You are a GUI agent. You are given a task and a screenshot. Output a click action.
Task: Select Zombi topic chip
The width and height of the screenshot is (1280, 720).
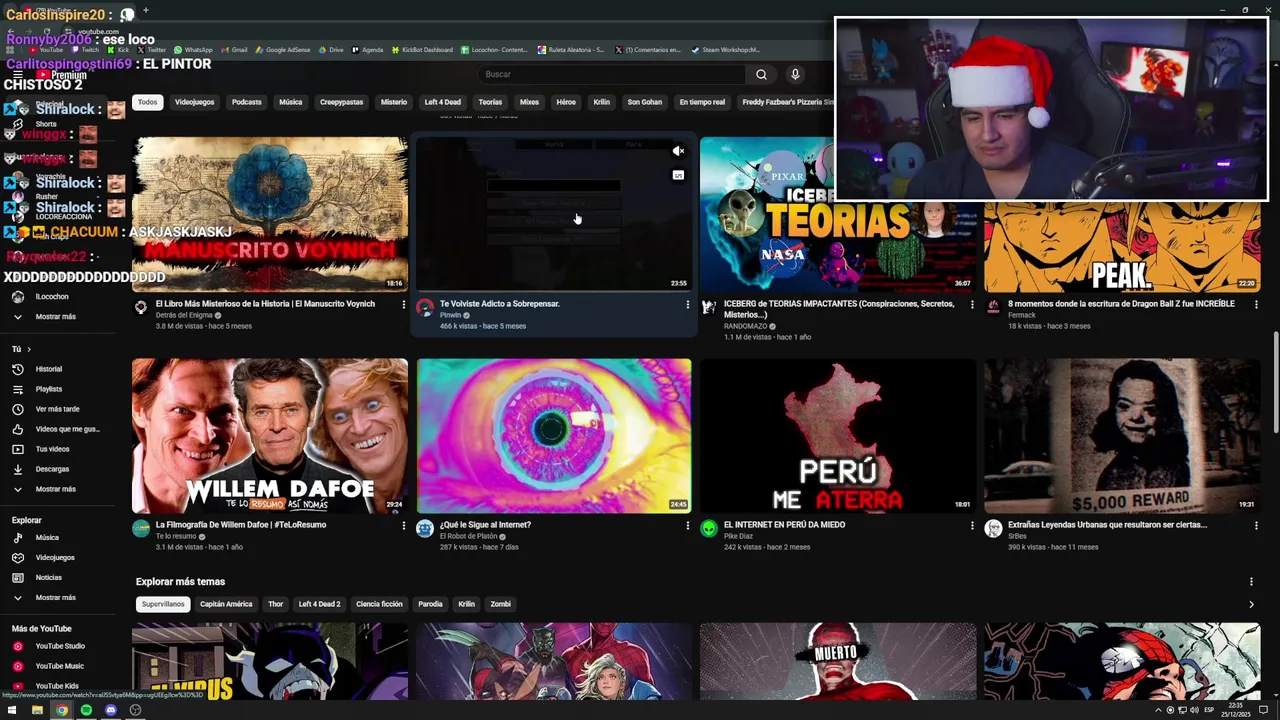(x=500, y=604)
